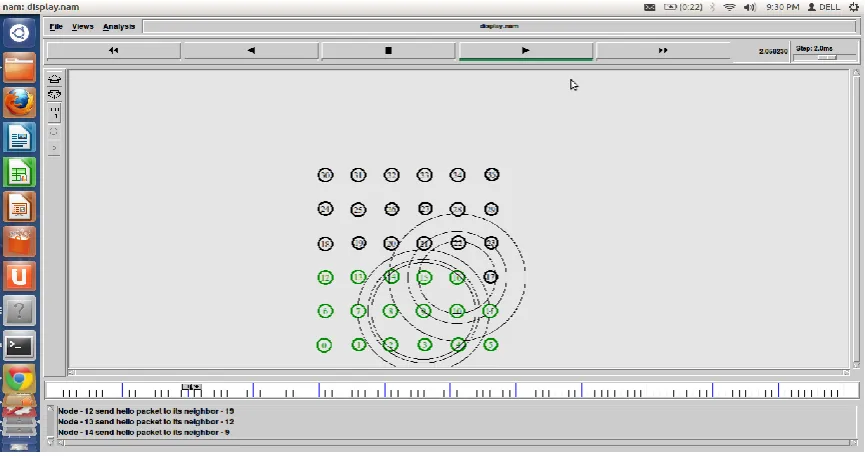Select node 12 in the topology
The width and height of the screenshot is (865, 456).
(x=325, y=277)
